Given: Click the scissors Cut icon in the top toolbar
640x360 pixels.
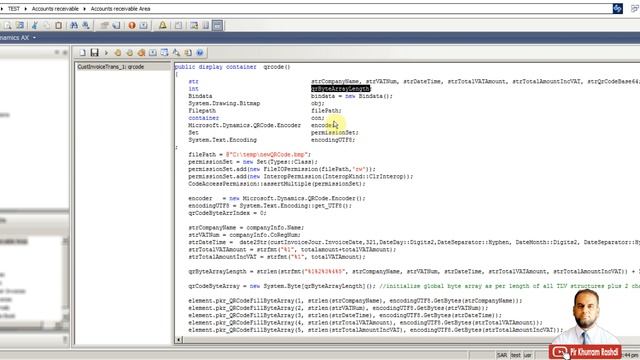Looking at the screenshot, I should (35, 25).
